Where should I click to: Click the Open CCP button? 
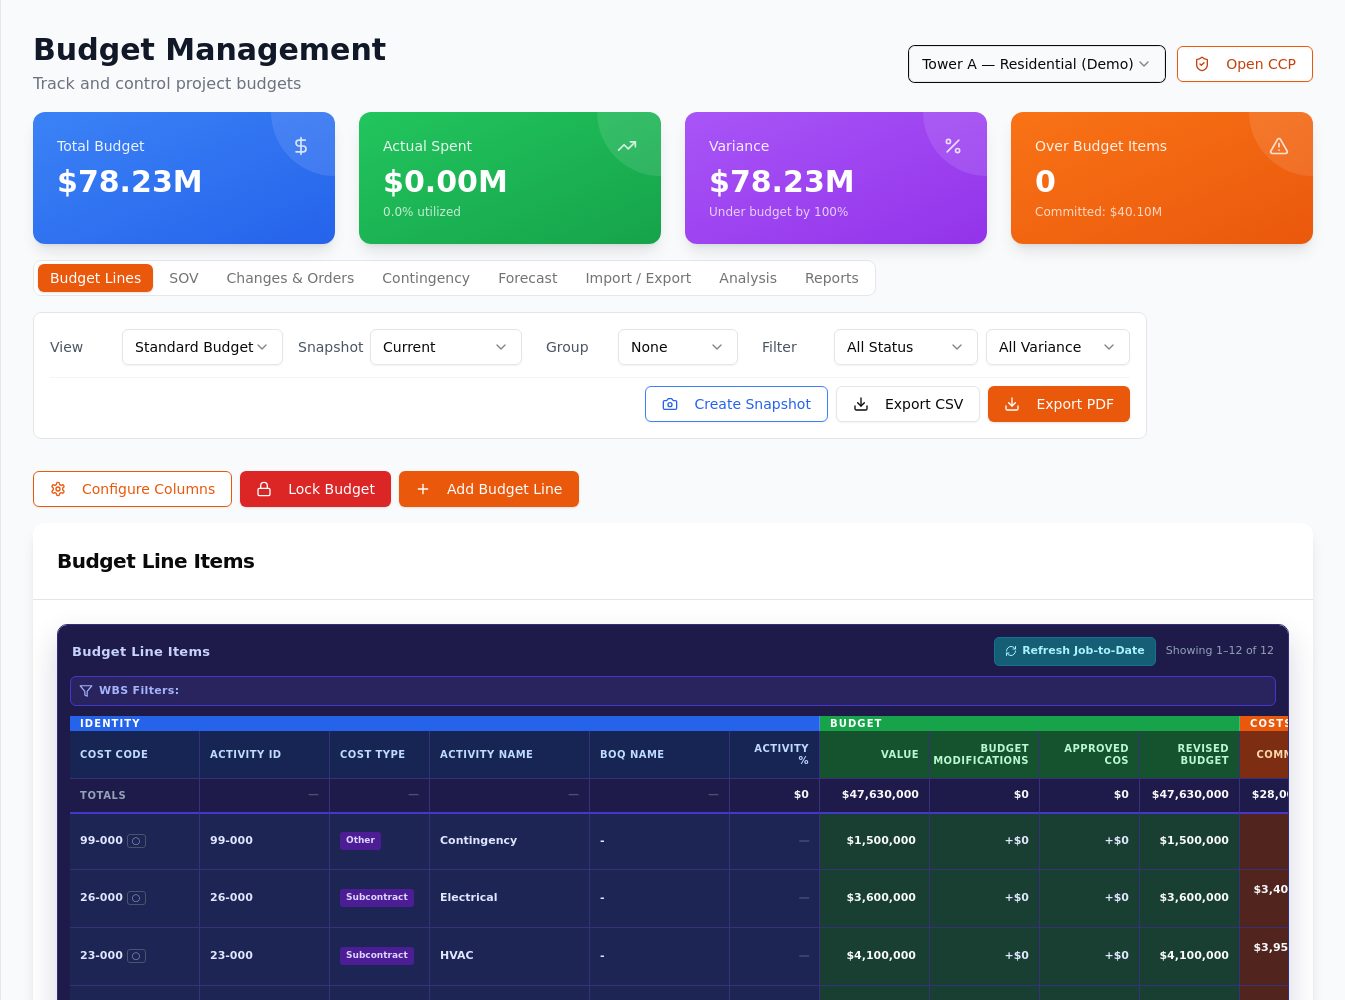click(1245, 64)
